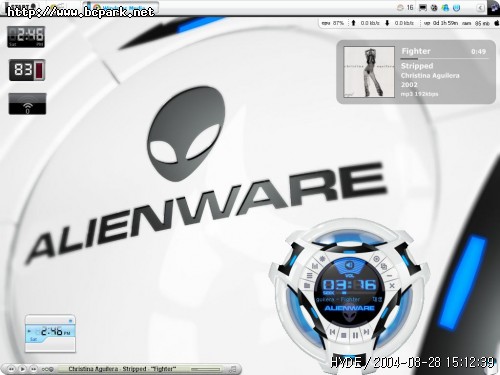Click the round target icon in Alienware player
This screenshot has width=500, height=375.
coord(376,259)
